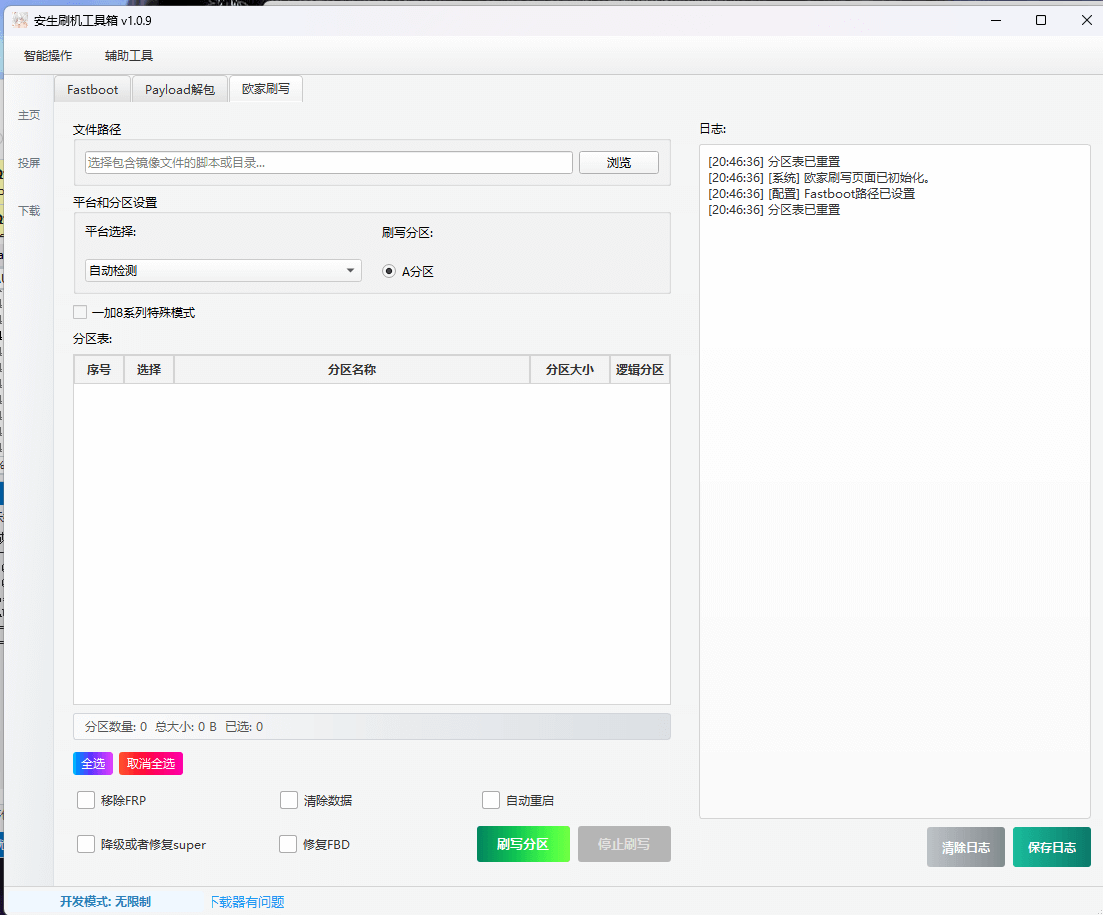Screen dimensions: 1103x915
Task: Click the 保存日志 button to save logs
Action: (x=1051, y=847)
